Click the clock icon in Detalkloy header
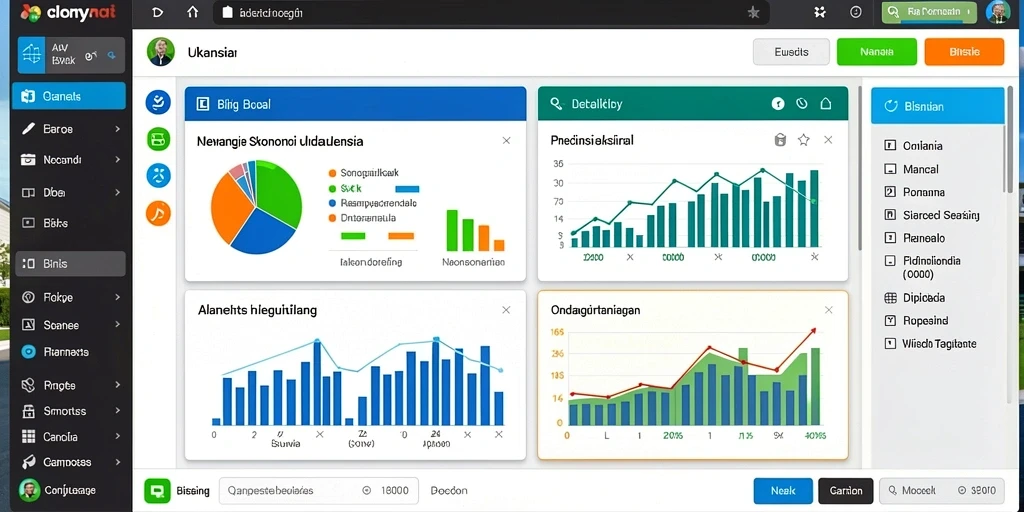Viewport: 1024px width, 512px height. (802, 103)
